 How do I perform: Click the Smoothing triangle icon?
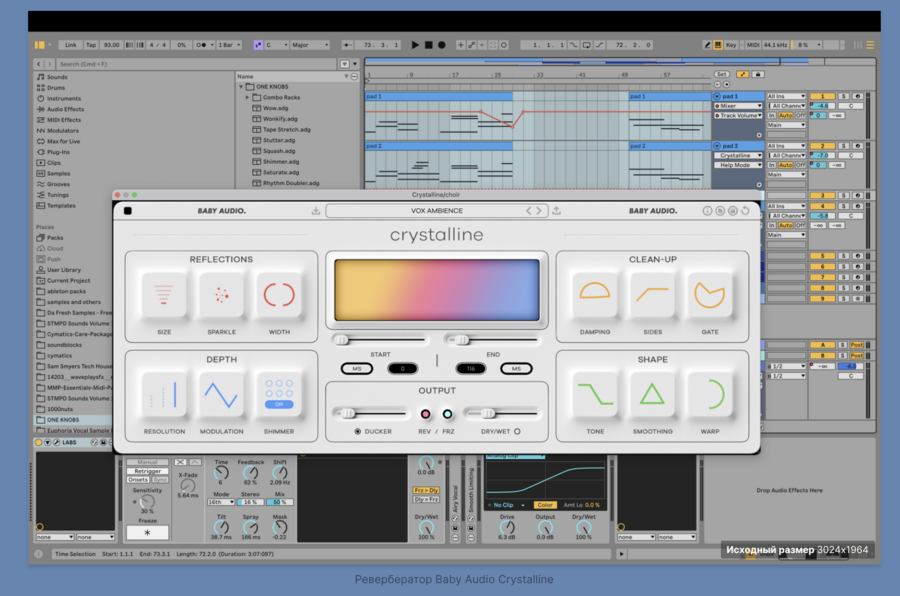pos(652,395)
